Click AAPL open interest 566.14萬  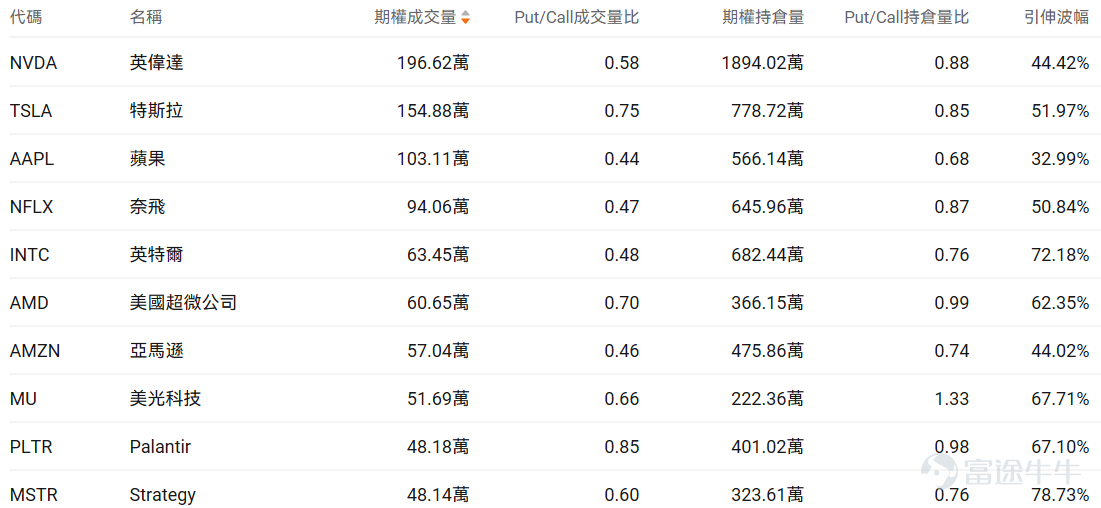[x=768, y=159]
